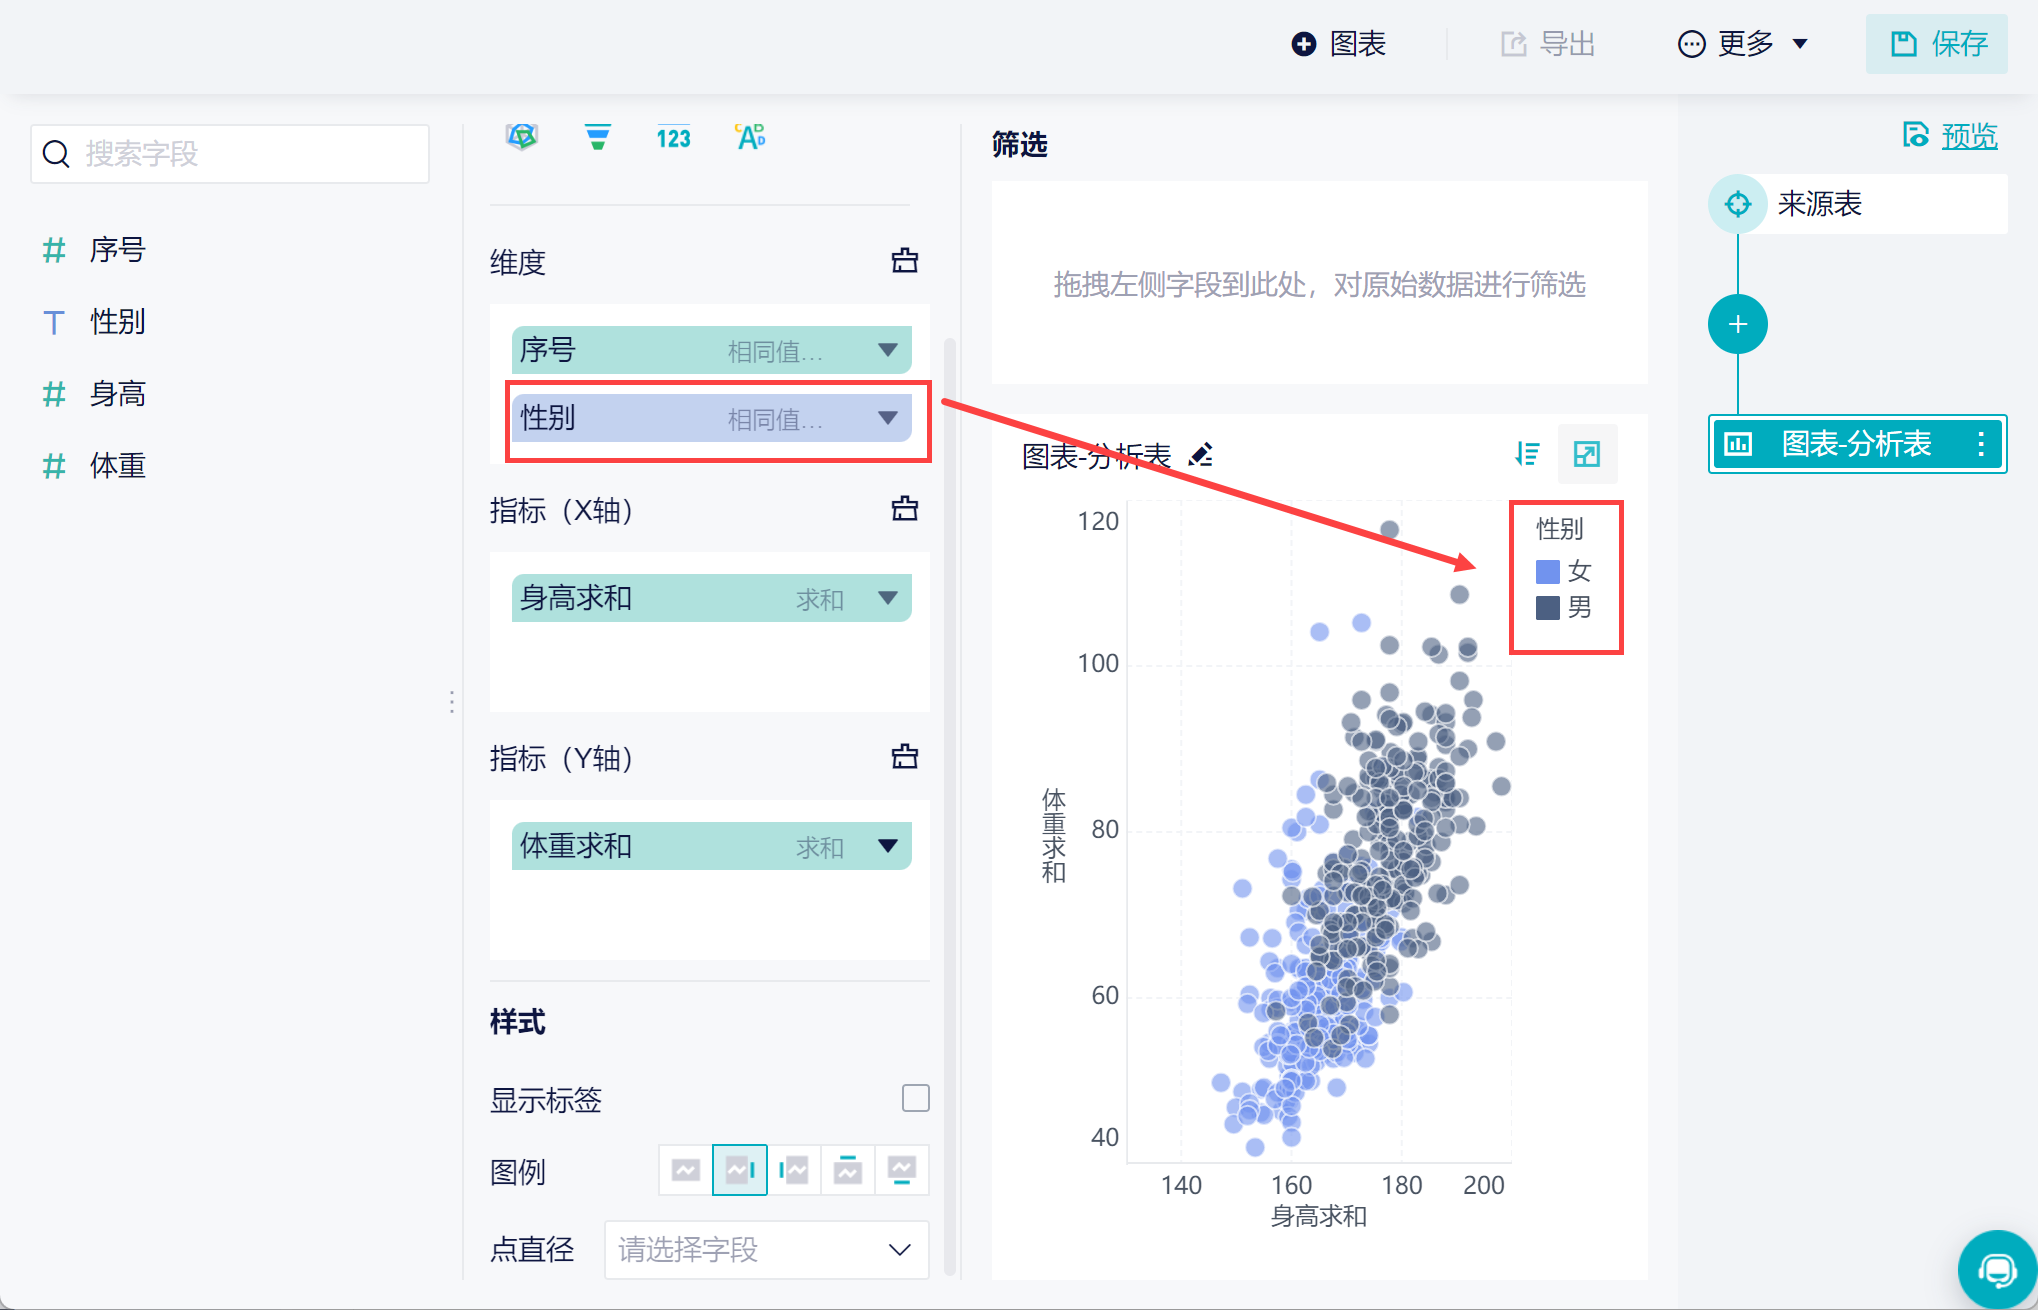Image resolution: width=2038 pixels, height=1310 pixels.
Task: Open the 预览 link
Action: (1968, 136)
